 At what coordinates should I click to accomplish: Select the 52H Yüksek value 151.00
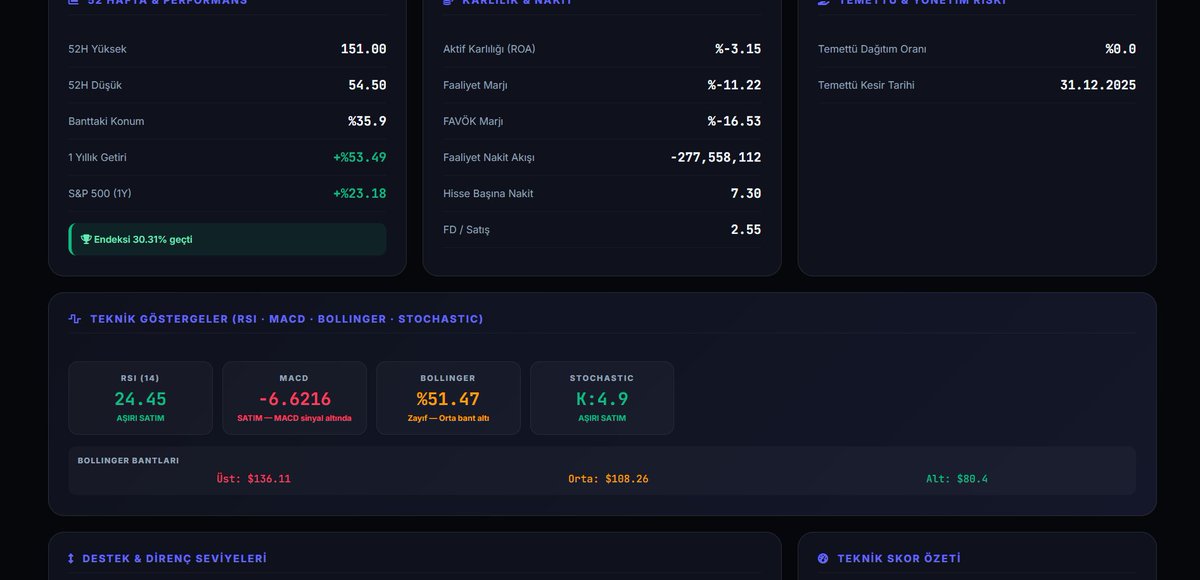coord(364,49)
